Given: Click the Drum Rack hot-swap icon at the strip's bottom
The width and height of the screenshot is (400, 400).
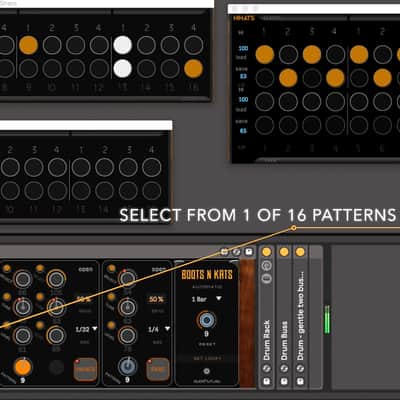Looking at the screenshot, I should [266, 369].
